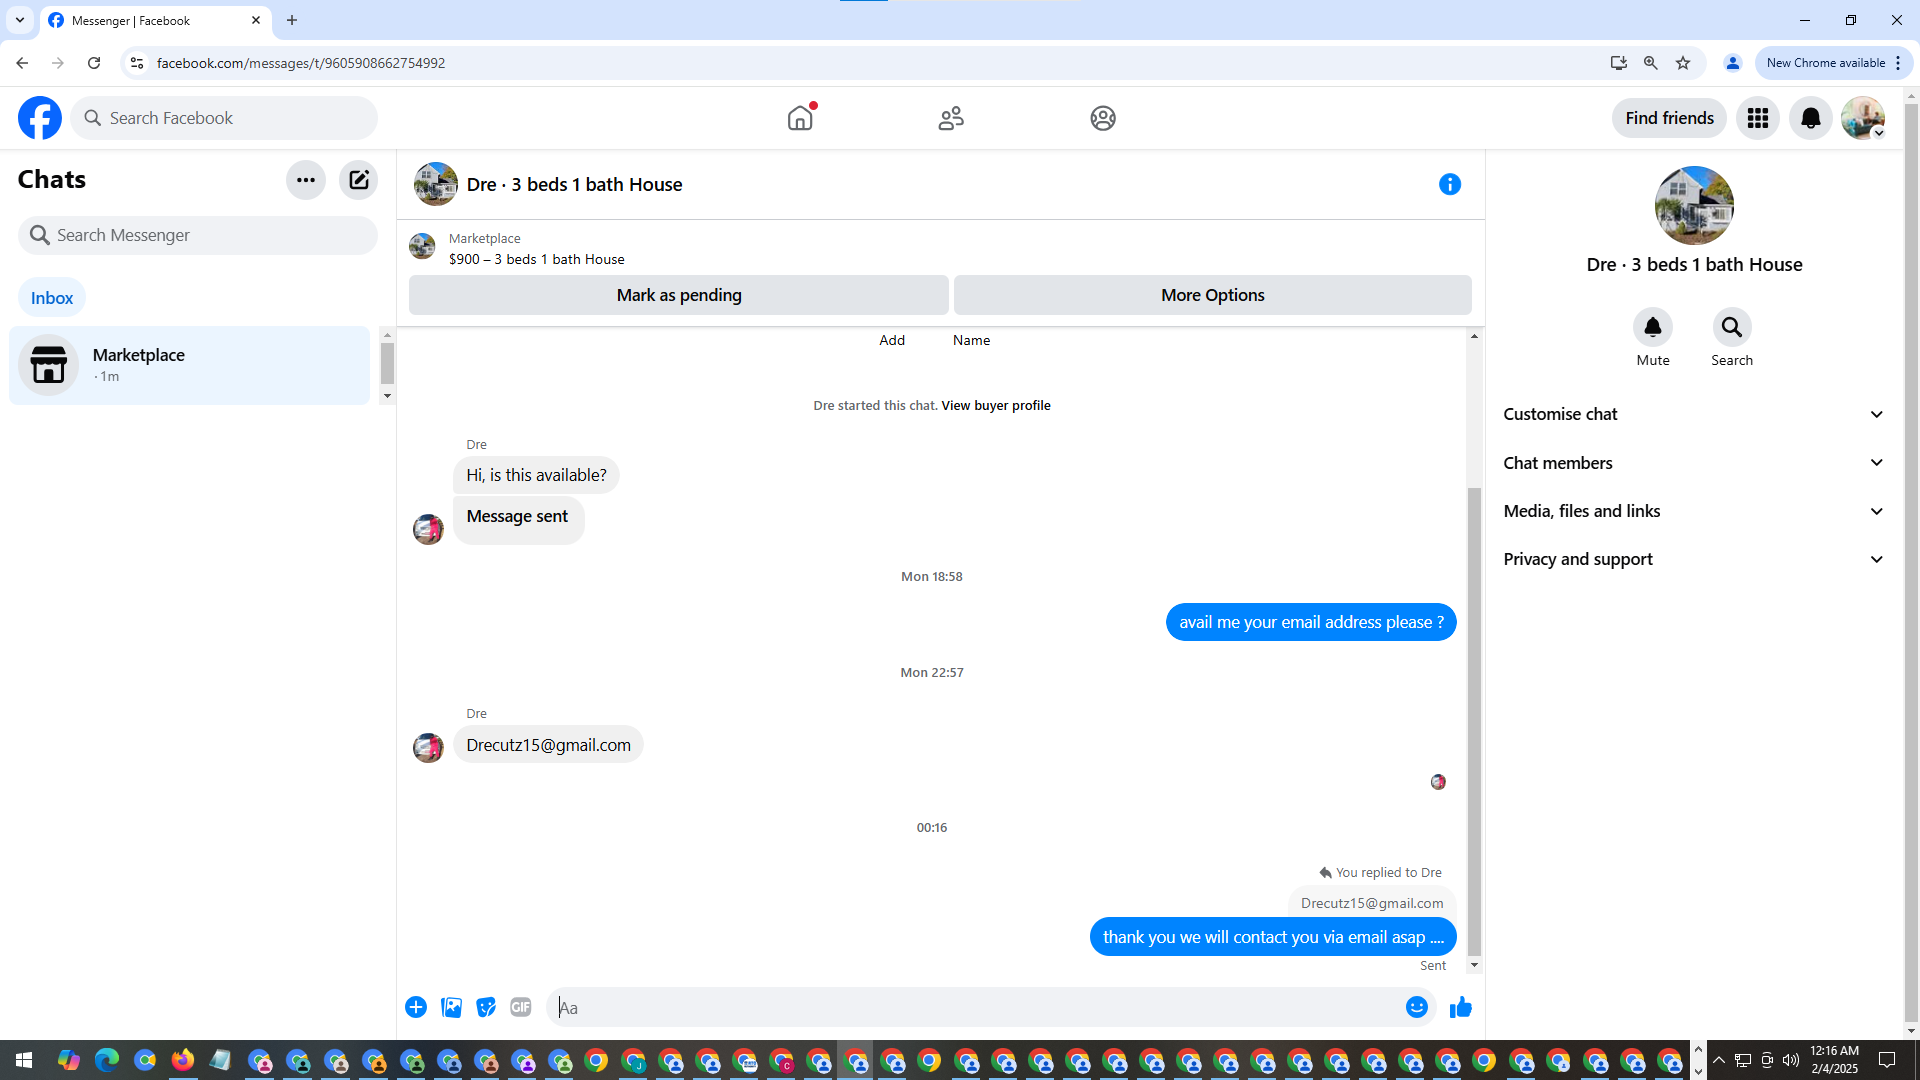Select the Inbox tab
1920x1080 pixels.
point(52,298)
